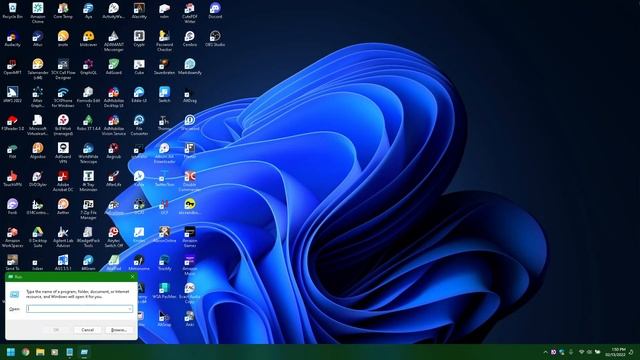Close the Run dialog with the X
Viewport: 640px width, 360px height.
pos(132,277)
